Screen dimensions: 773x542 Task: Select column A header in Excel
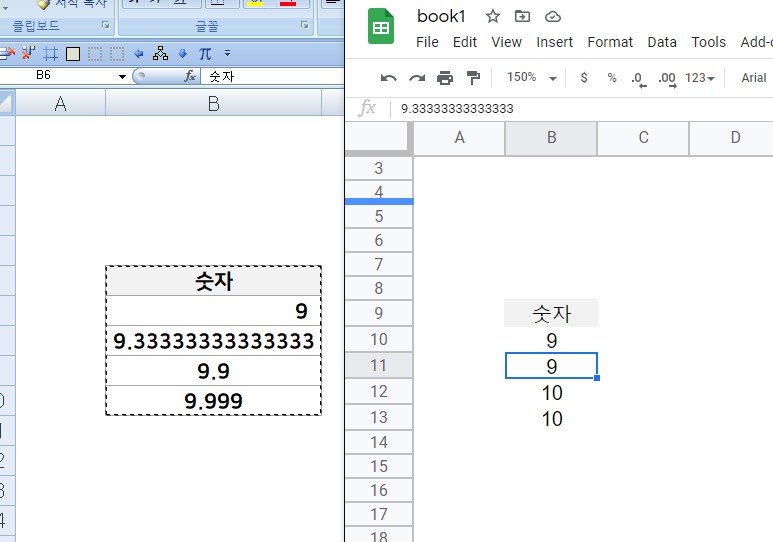(x=60, y=104)
